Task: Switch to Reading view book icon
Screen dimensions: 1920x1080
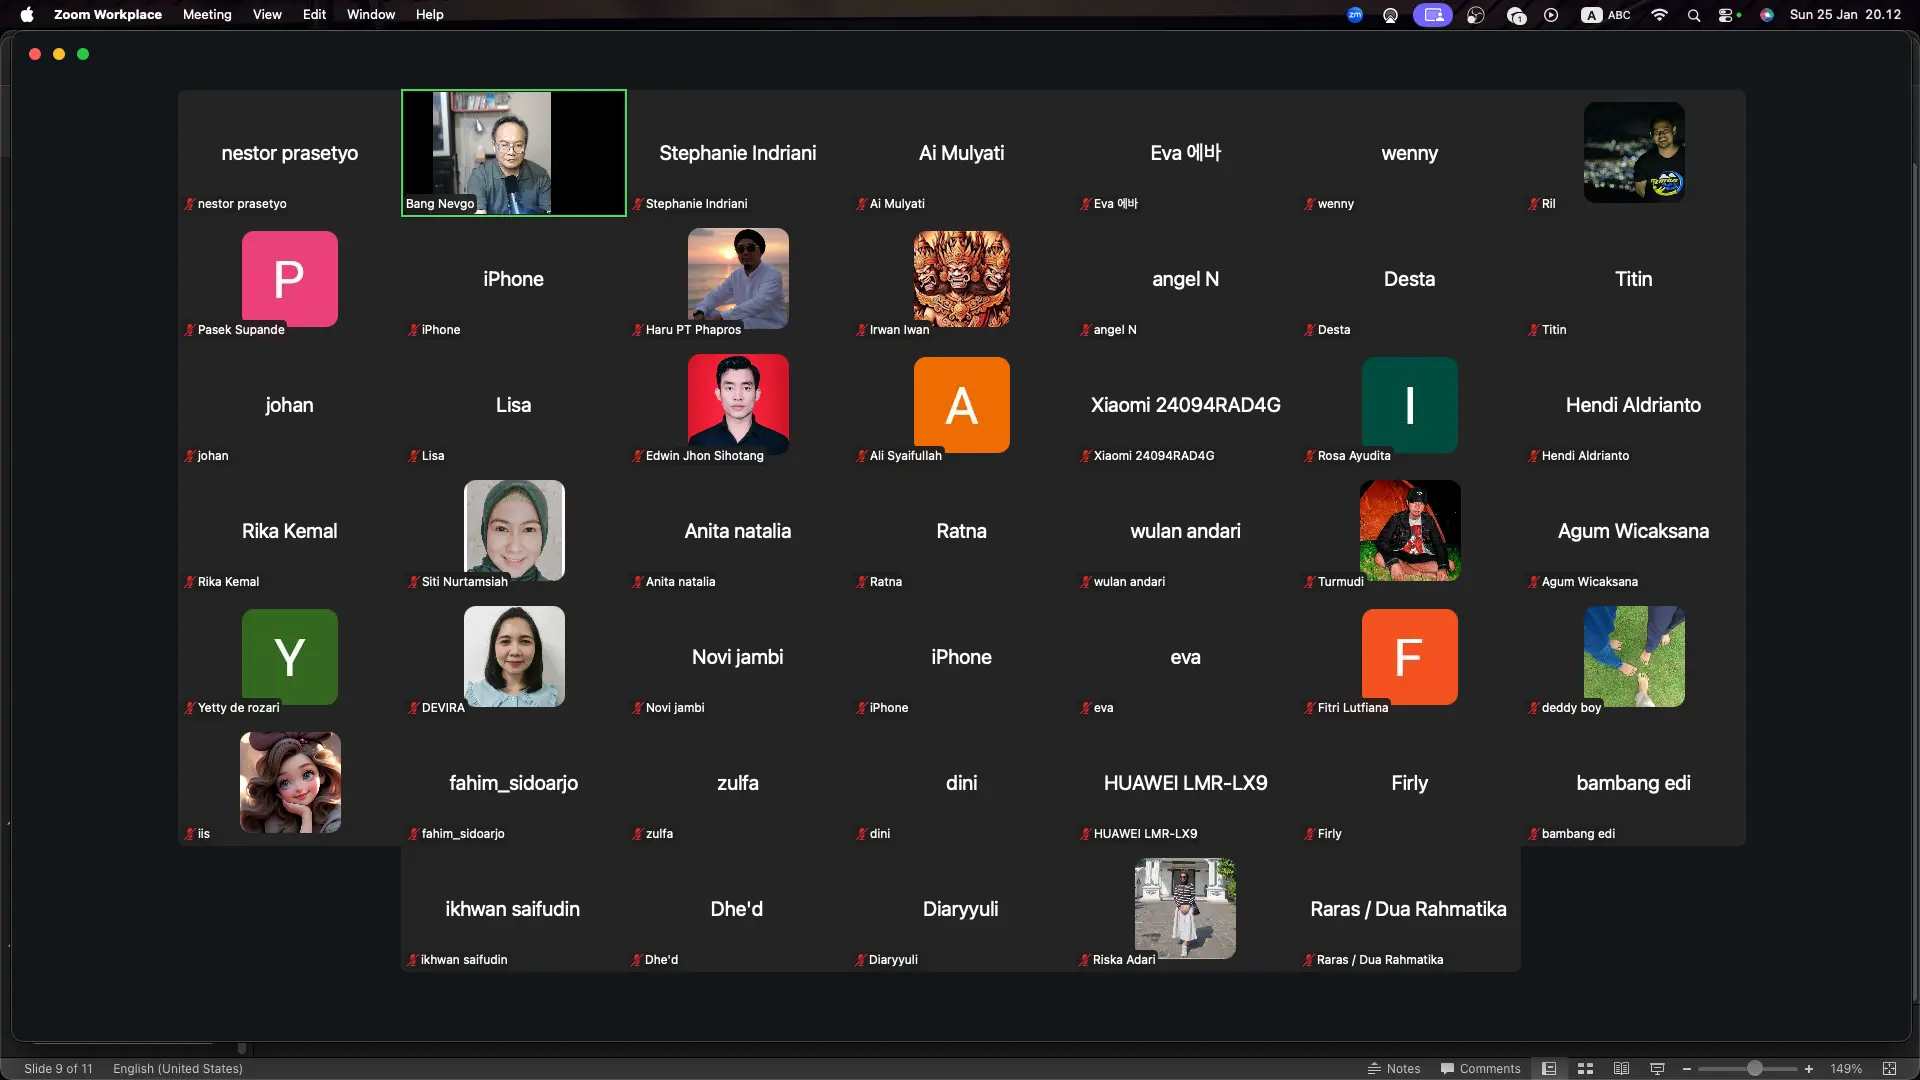Action: [x=1621, y=1068]
